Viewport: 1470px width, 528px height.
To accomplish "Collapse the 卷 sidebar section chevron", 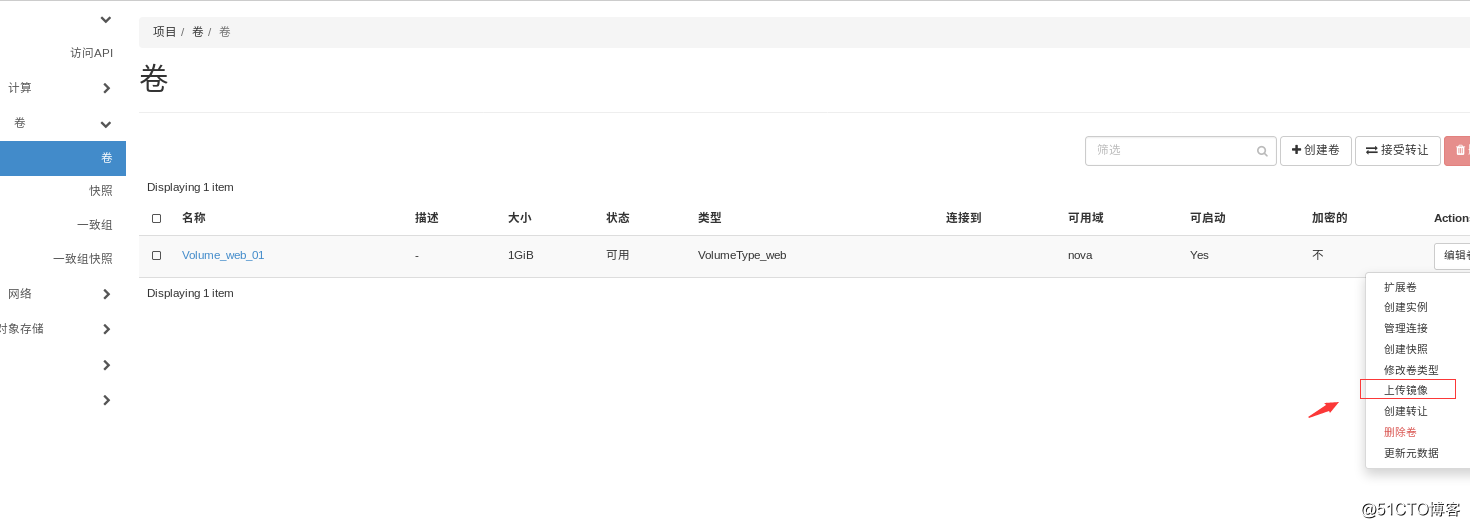I will tap(106, 124).
